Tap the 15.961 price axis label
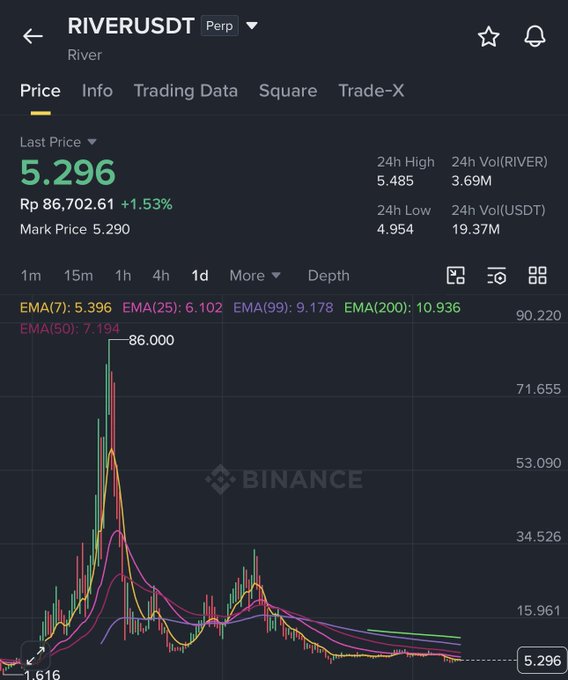The width and height of the screenshot is (568, 680). [538, 611]
